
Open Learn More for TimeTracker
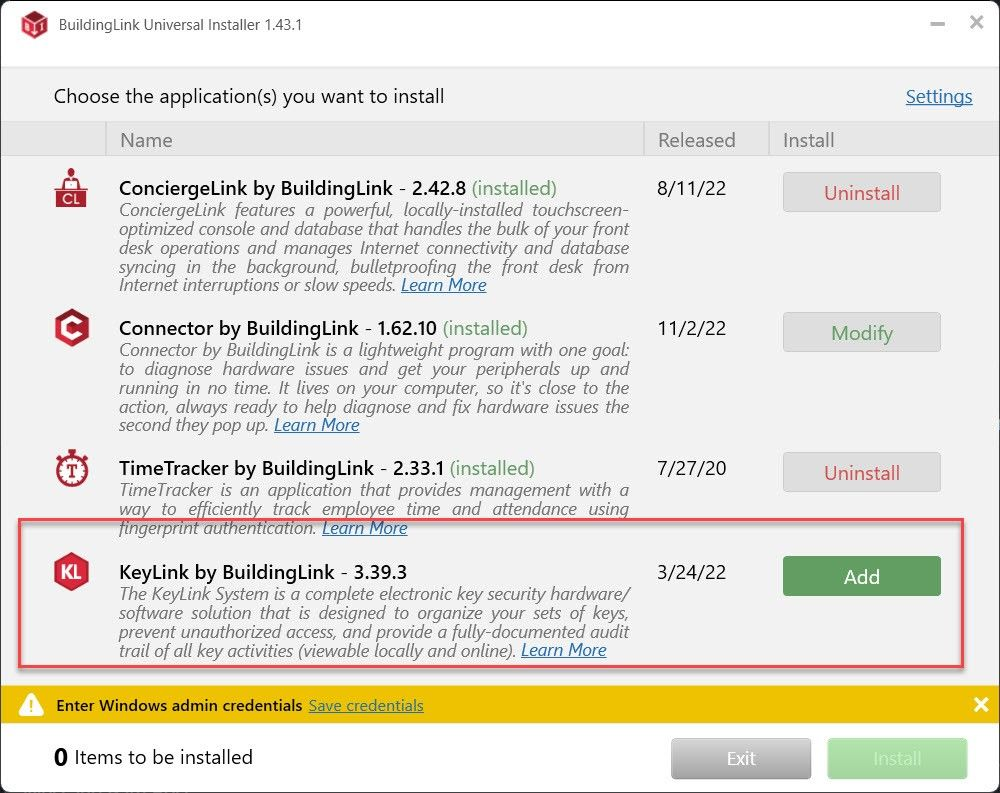365,528
